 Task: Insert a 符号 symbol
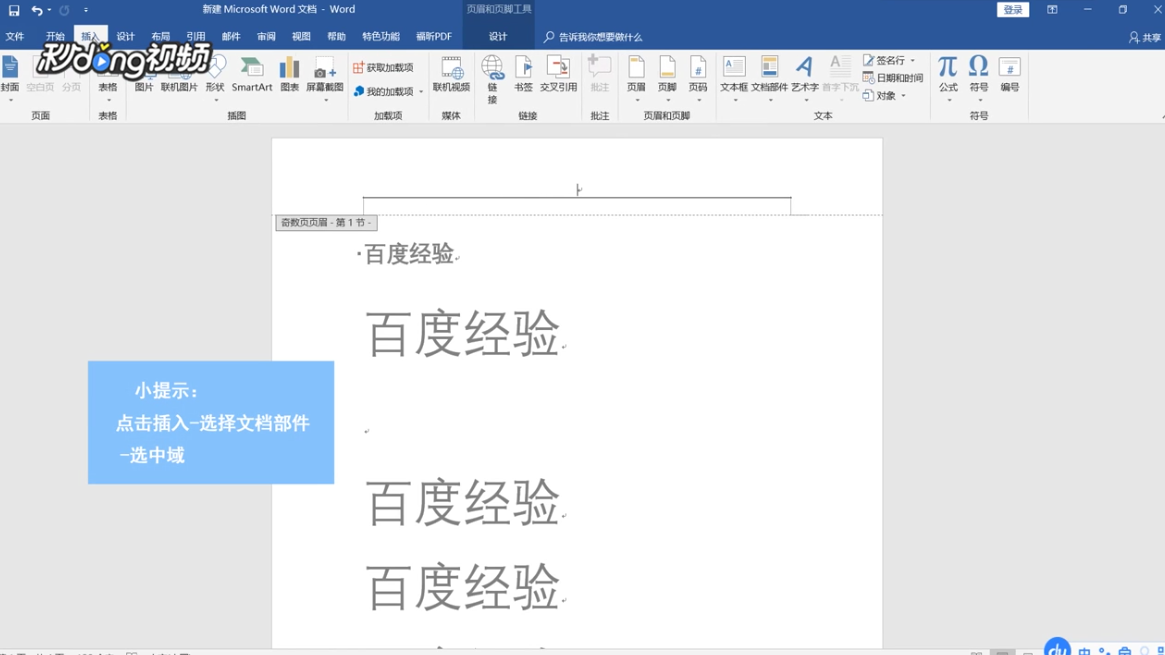click(979, 77)
